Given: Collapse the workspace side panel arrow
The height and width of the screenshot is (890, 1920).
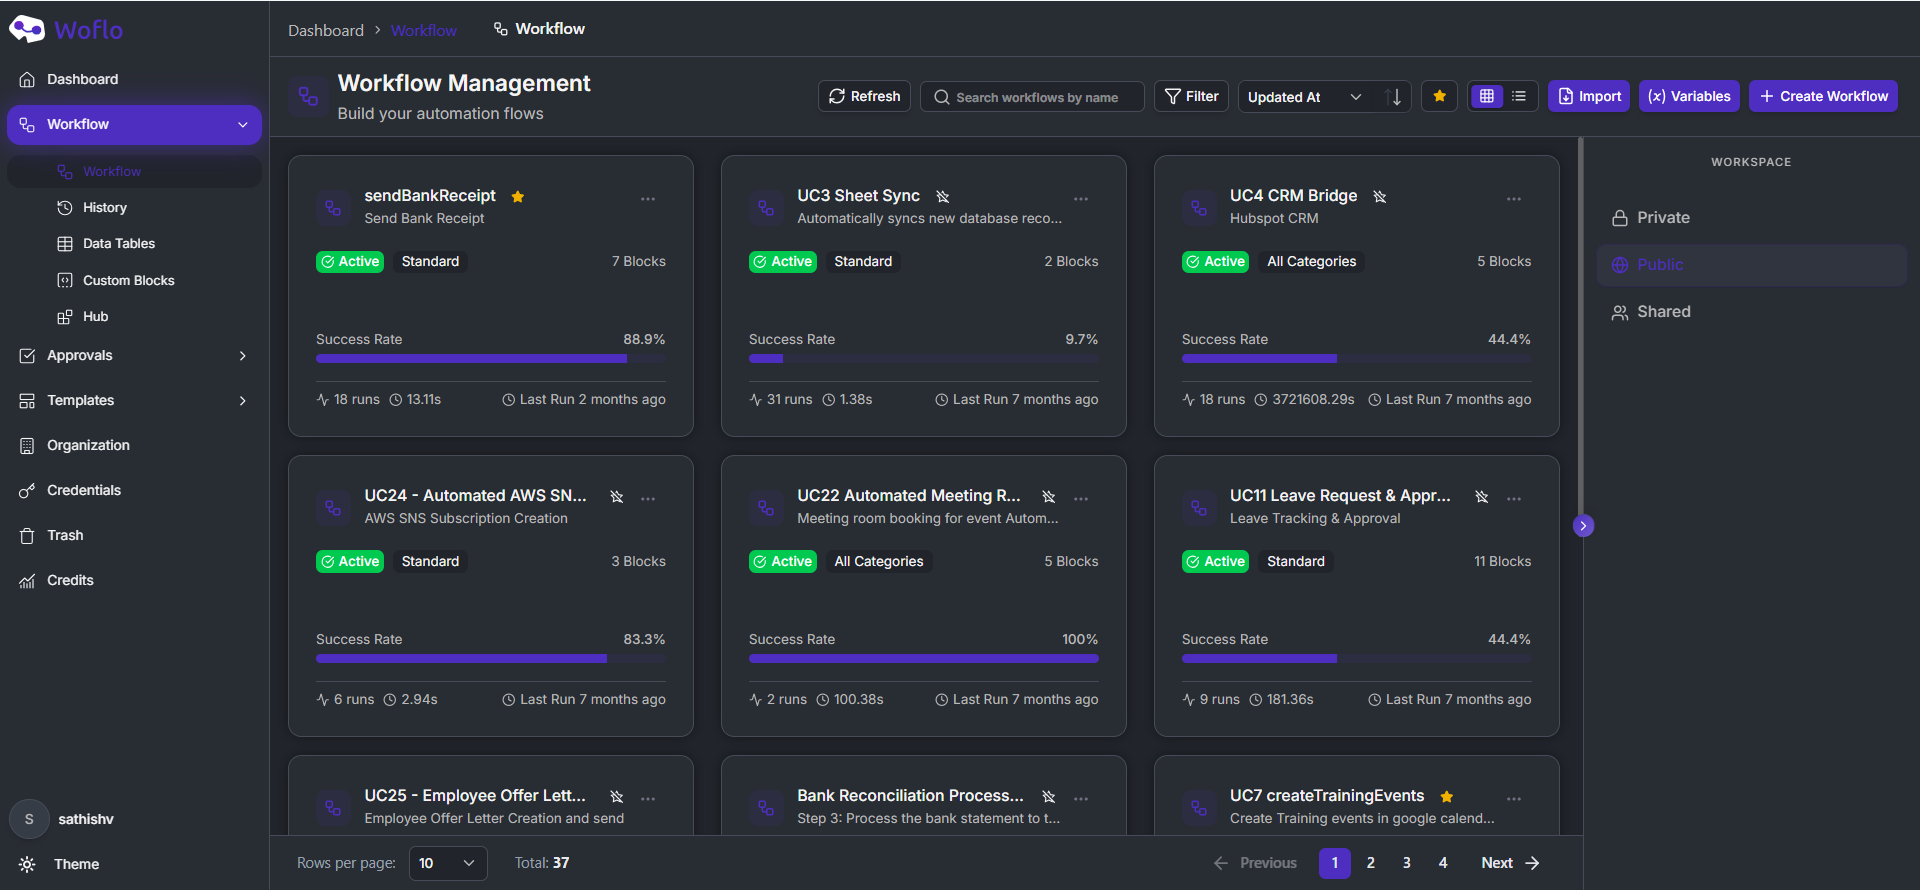Looking at the screenshot, I should coord(1583,526).
